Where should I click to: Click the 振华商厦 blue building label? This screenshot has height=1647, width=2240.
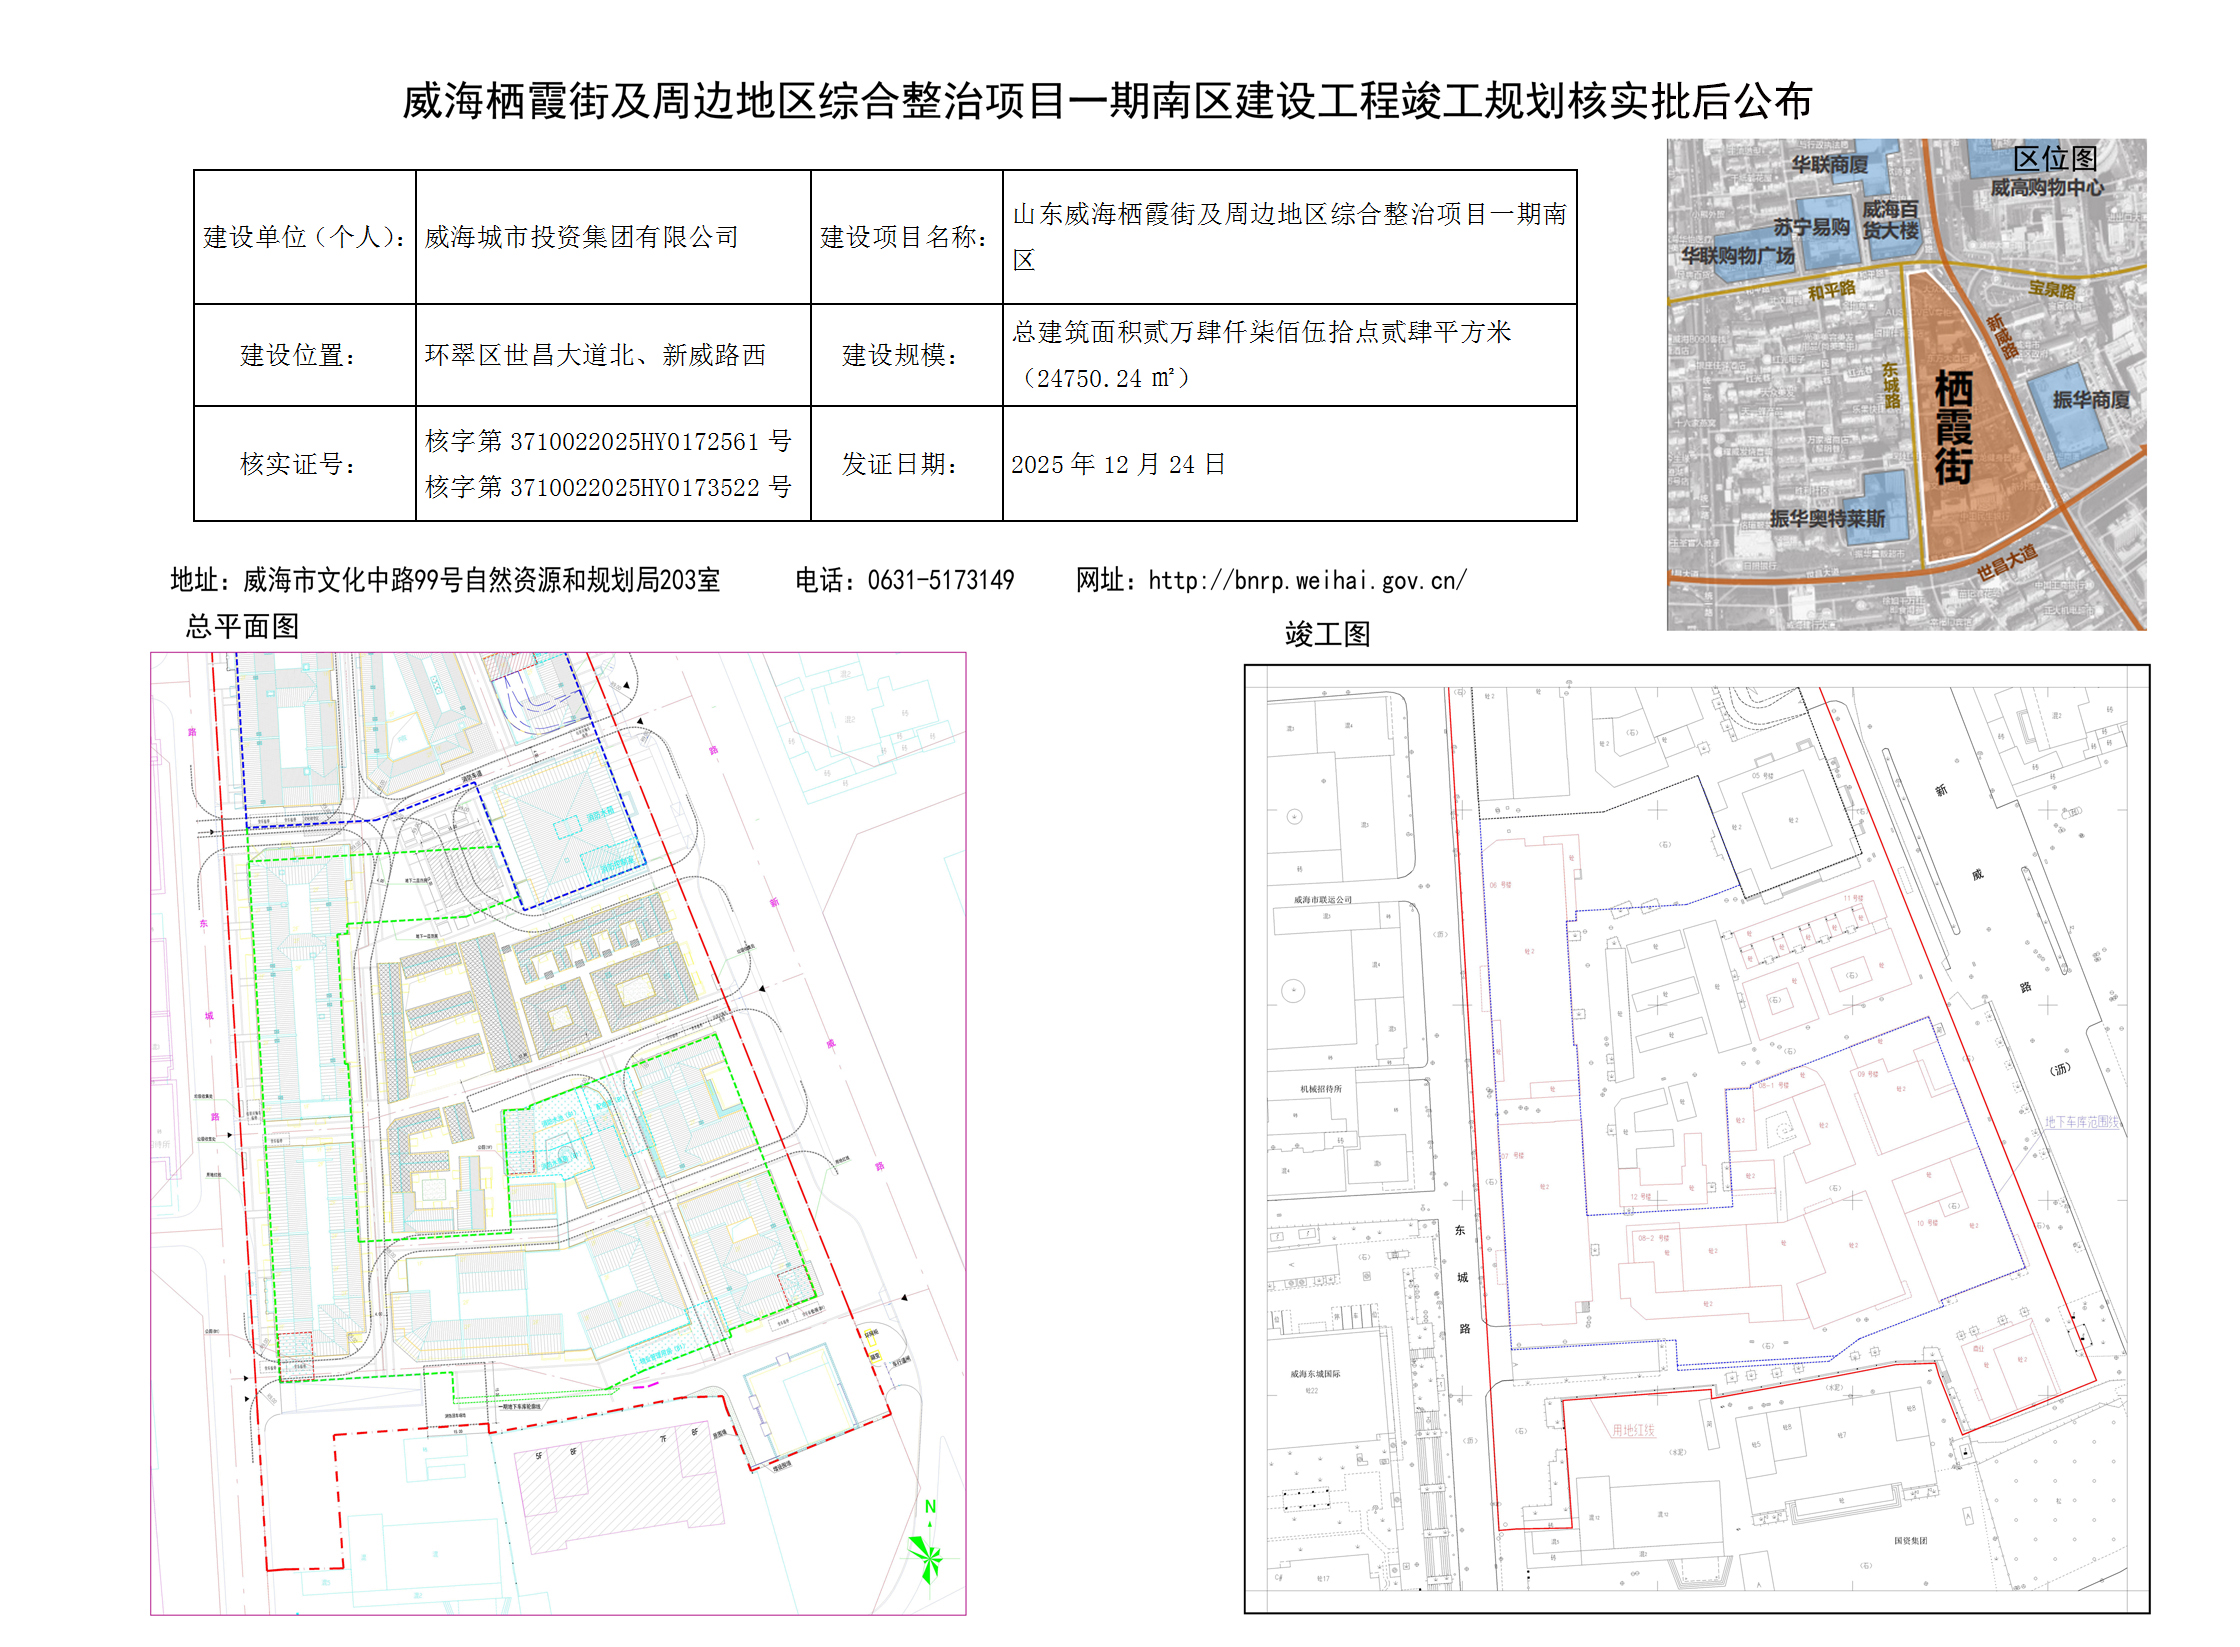click(2090, 400)
